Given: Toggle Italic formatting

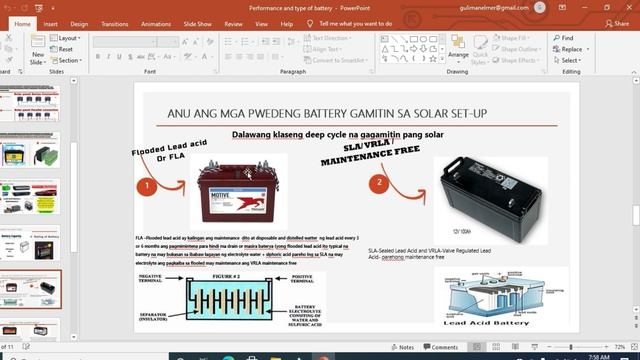Looking at the screenshot, I should pyautogui.click(x=108, y=57).
